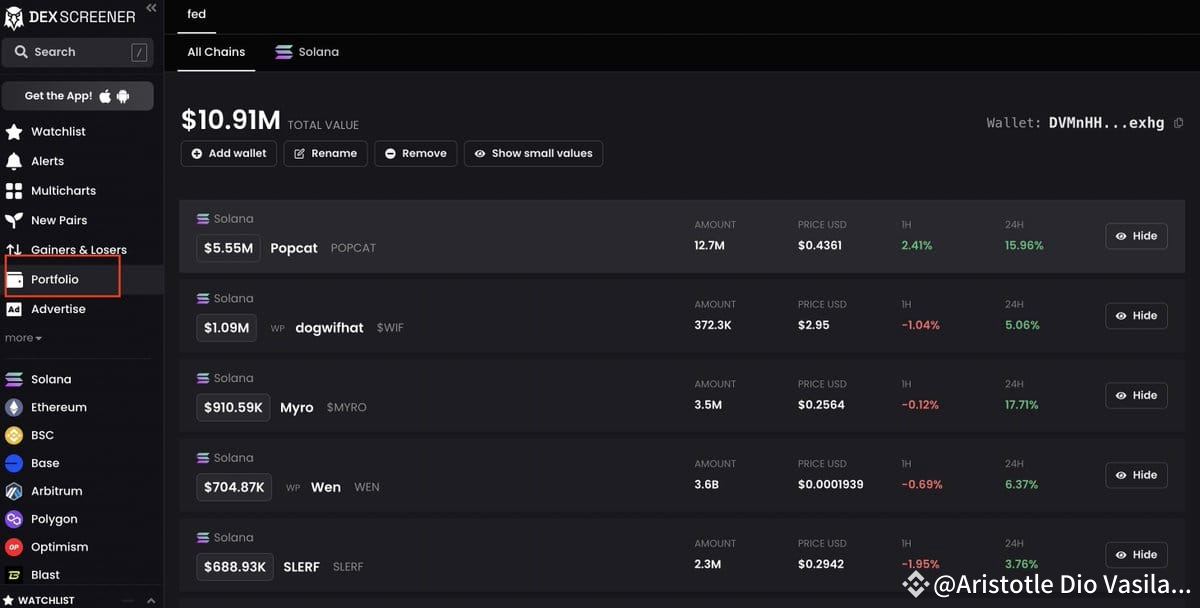1200x608 pixels.
Task: Click the Watchlist star icon
Action: (14, 132)
